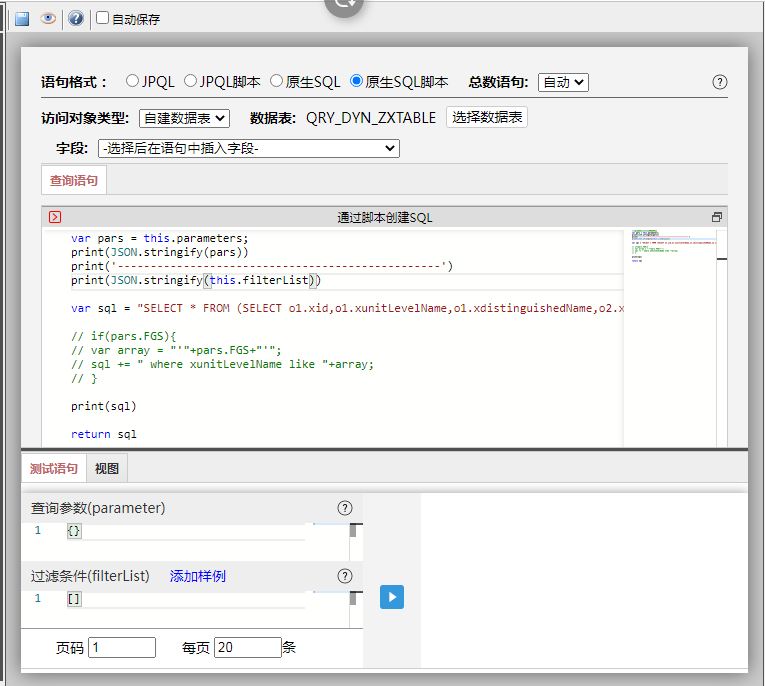
Task: Select the 原生SQL radio option
Action: pyautogui.click(x=277, y=81)
